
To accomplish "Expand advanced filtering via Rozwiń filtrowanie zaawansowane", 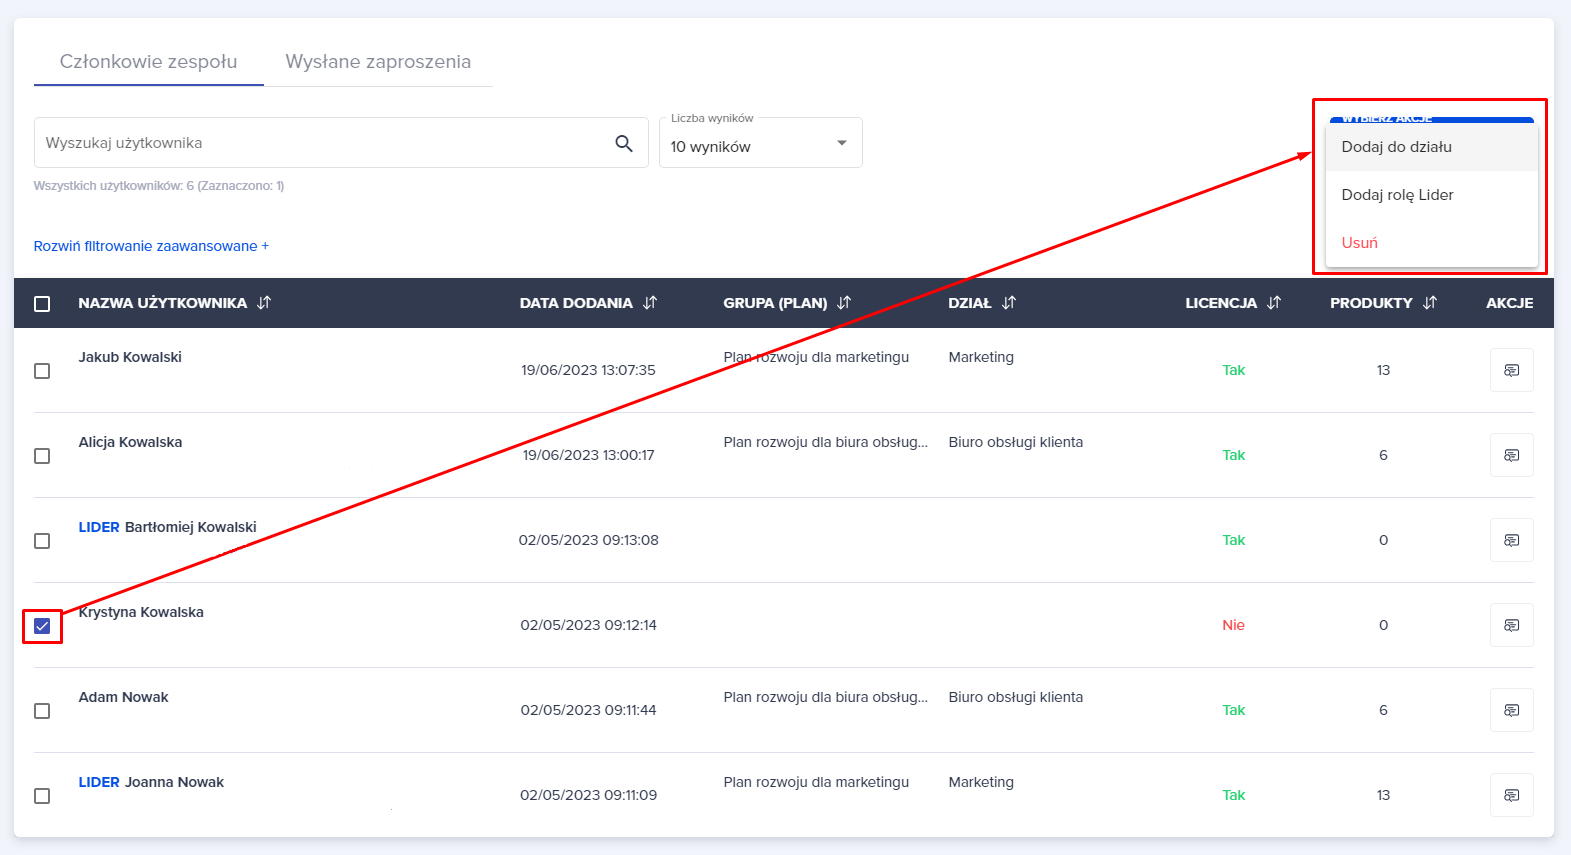I will point(151,246).
